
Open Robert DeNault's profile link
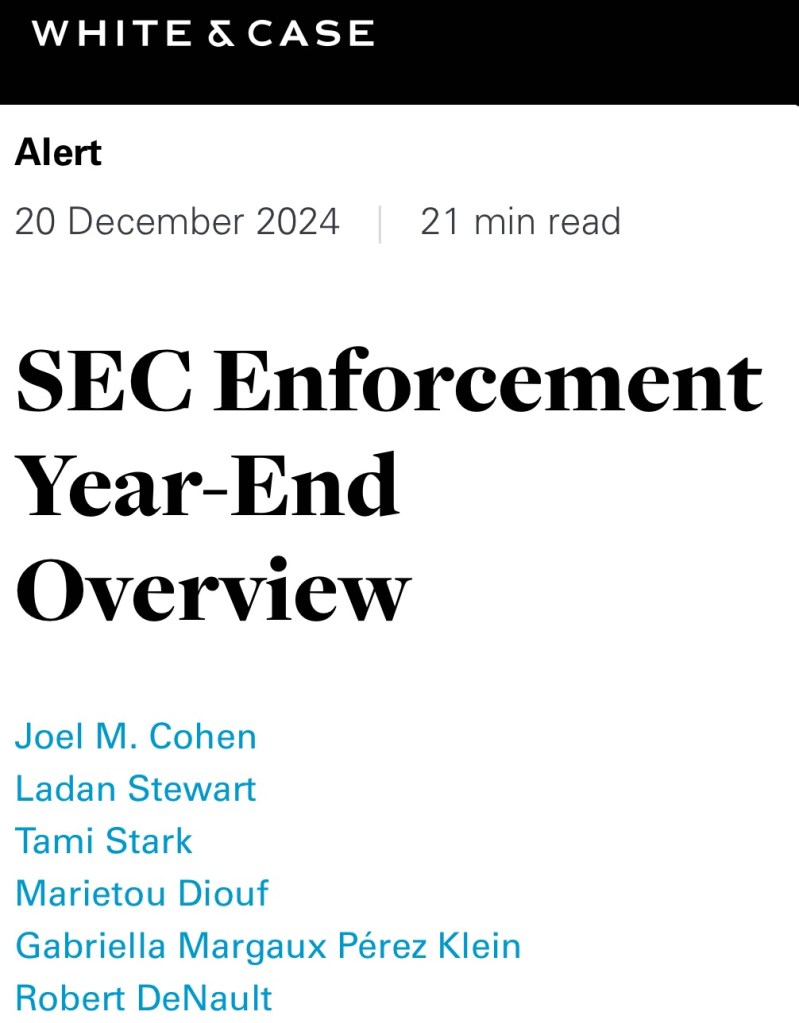(x=144, y=997)
